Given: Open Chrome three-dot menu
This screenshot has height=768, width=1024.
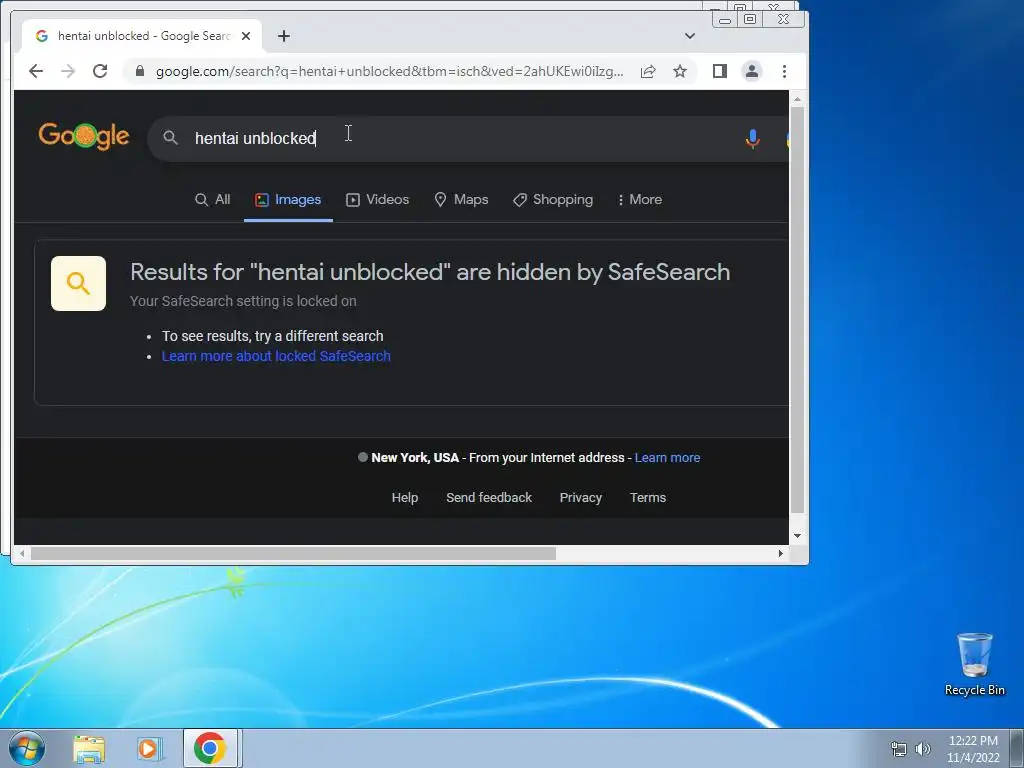Looking at the screenshot, I should (x=784, y=71).
